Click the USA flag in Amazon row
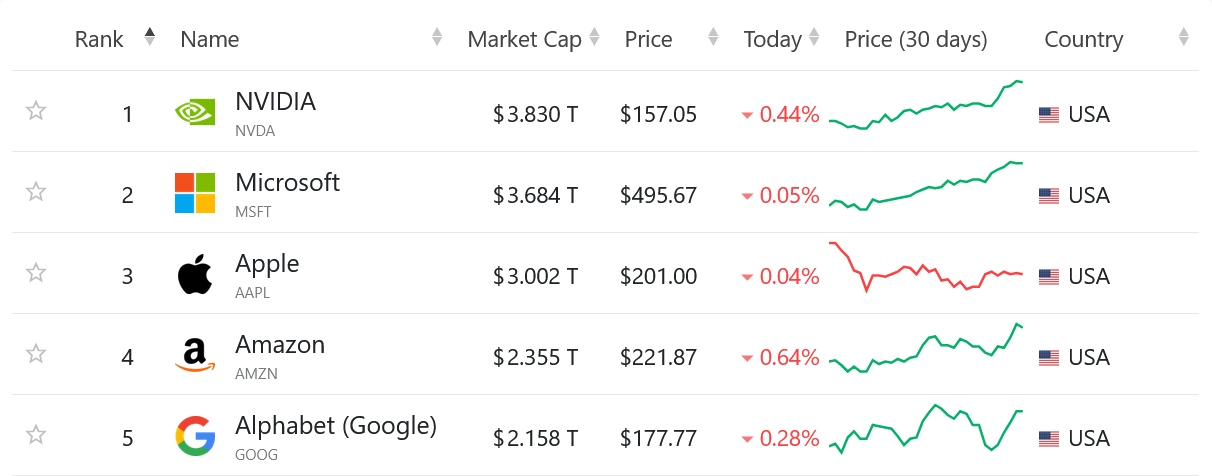 1049,358
